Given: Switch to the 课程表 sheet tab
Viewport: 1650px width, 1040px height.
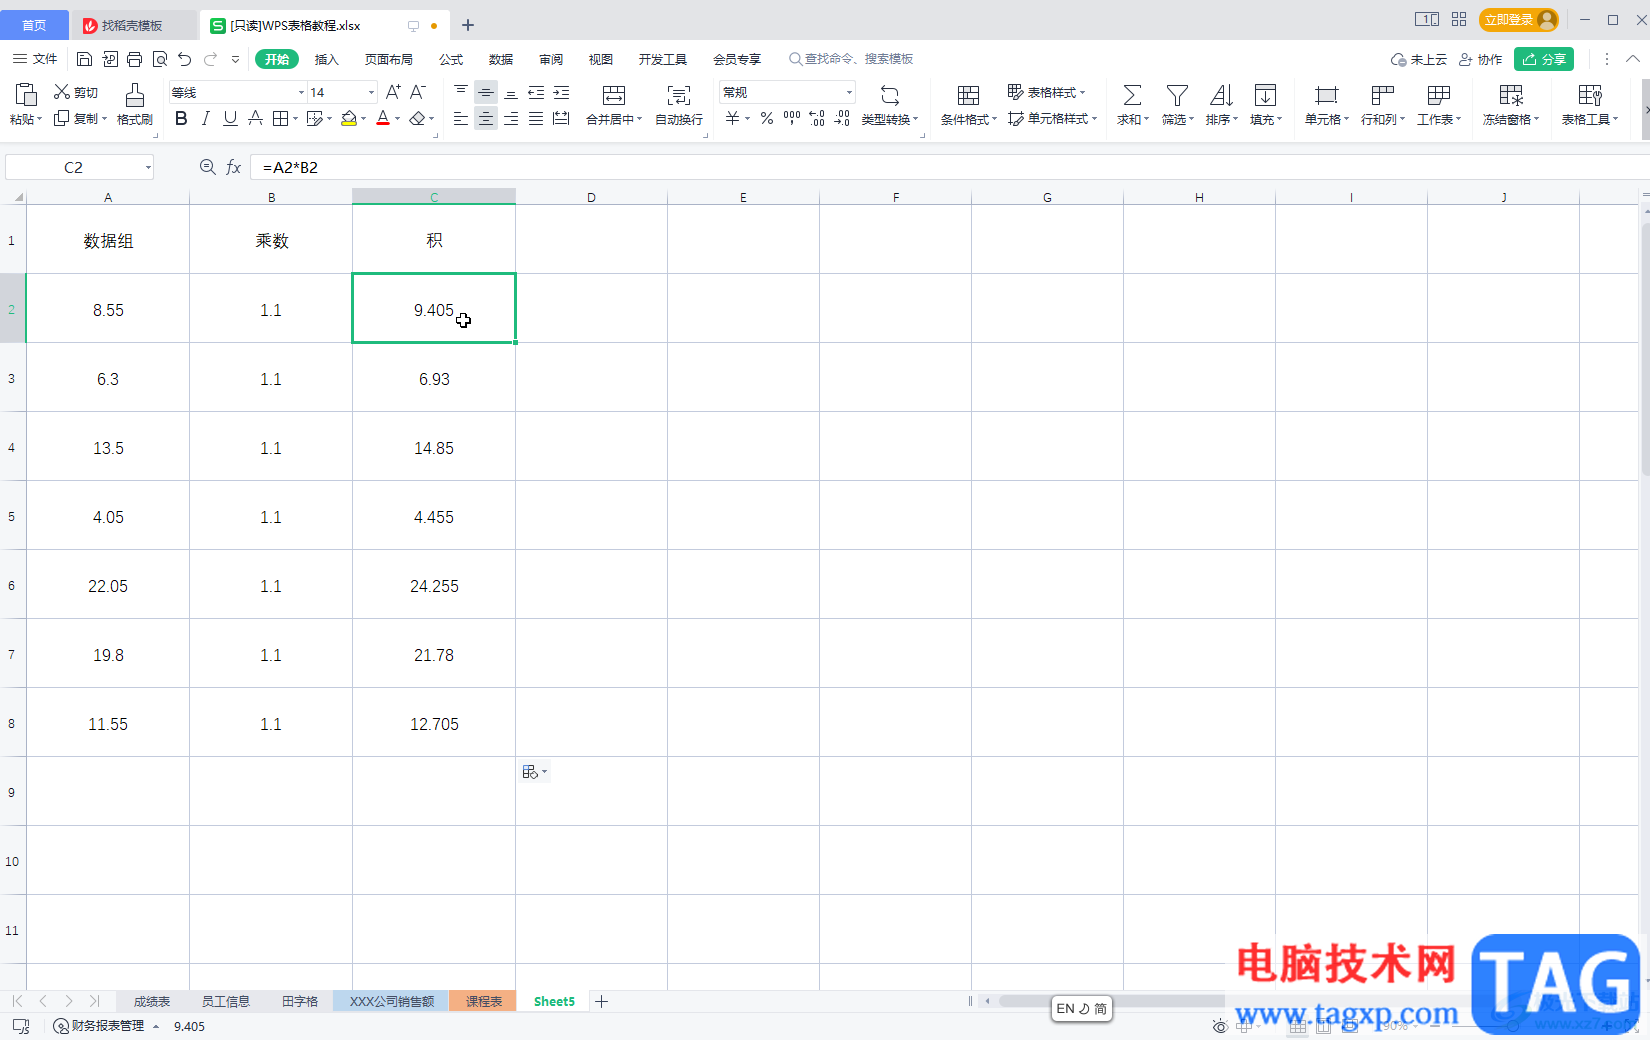Looking at the screenshot, I should pyautogui.click(x=483, y=1001).
